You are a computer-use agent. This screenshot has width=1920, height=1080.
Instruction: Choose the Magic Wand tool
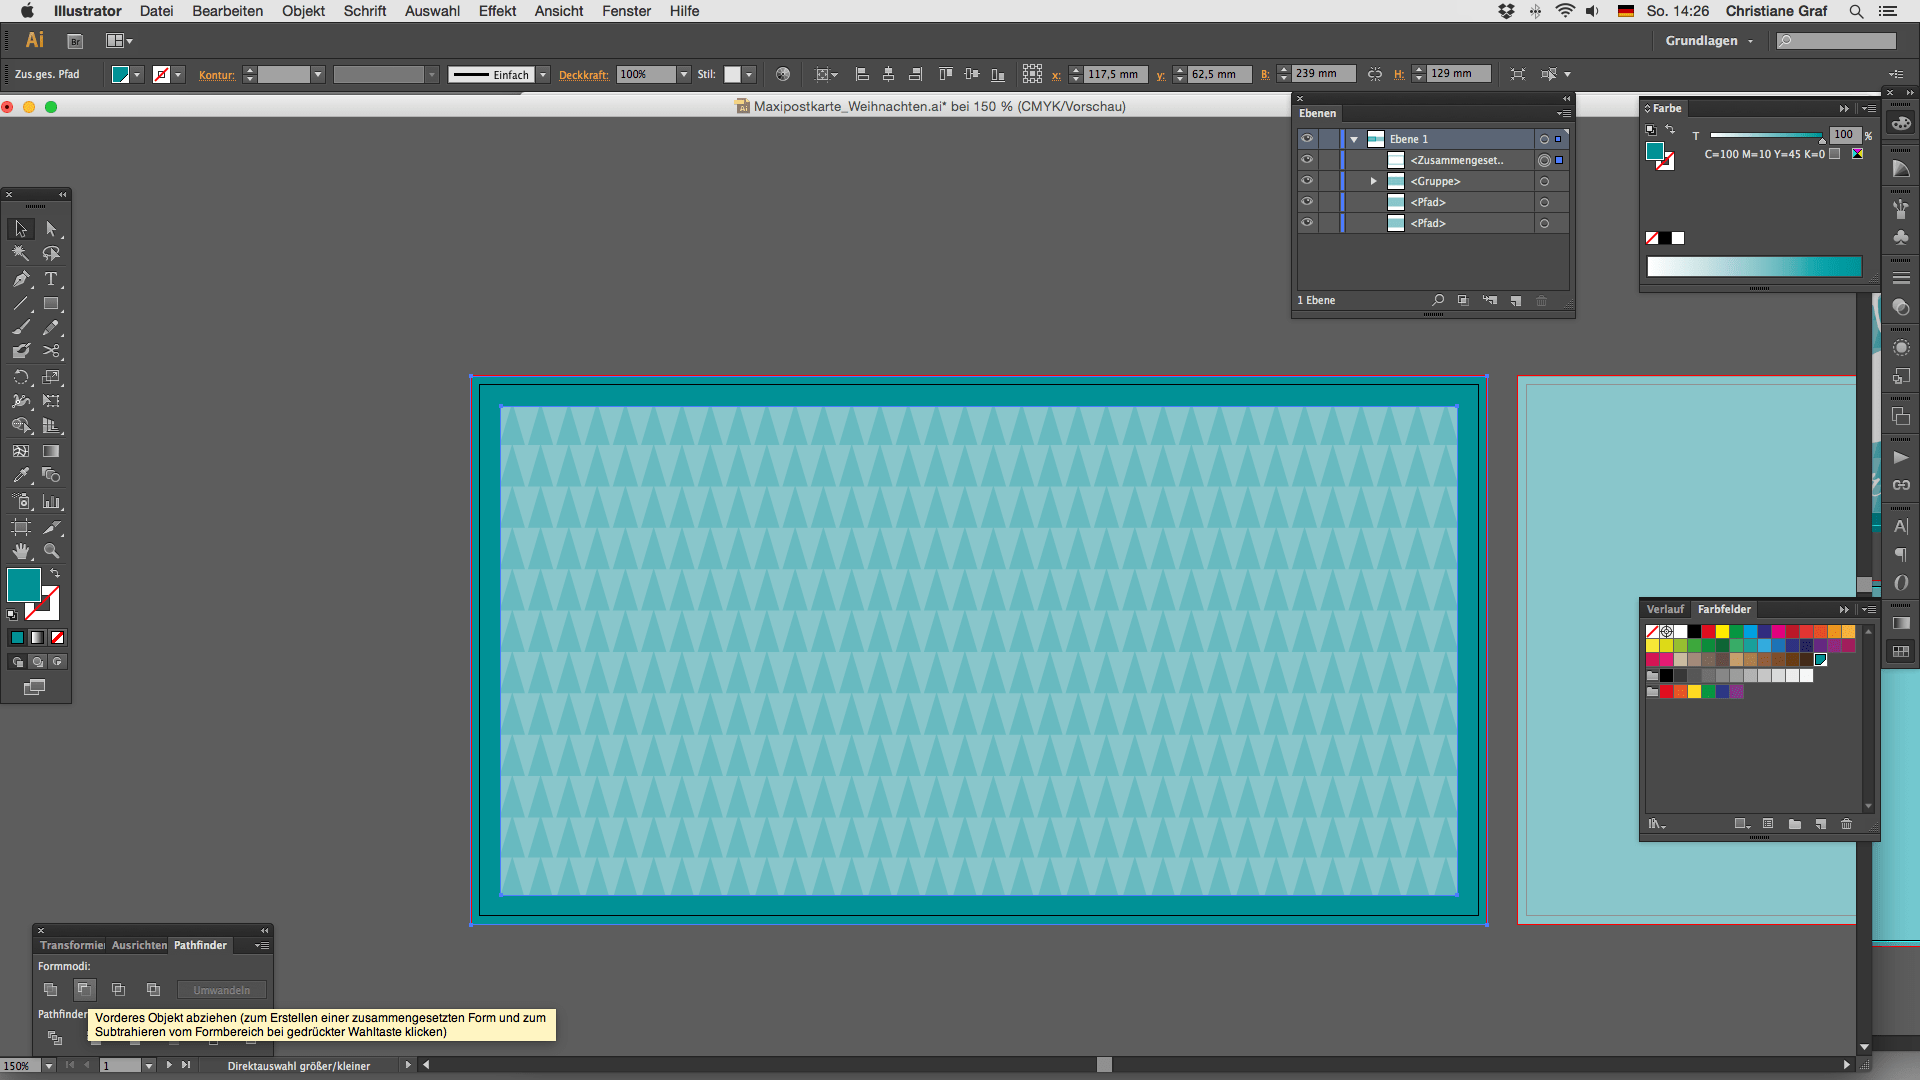tap(21, 254)
